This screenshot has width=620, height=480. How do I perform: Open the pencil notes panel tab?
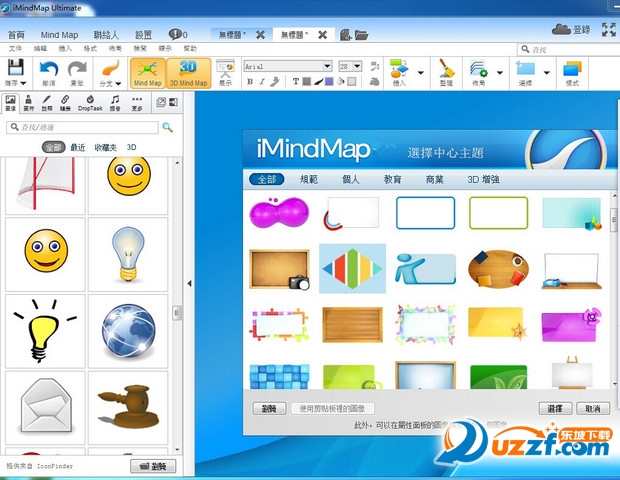click(x=47, y=103)
